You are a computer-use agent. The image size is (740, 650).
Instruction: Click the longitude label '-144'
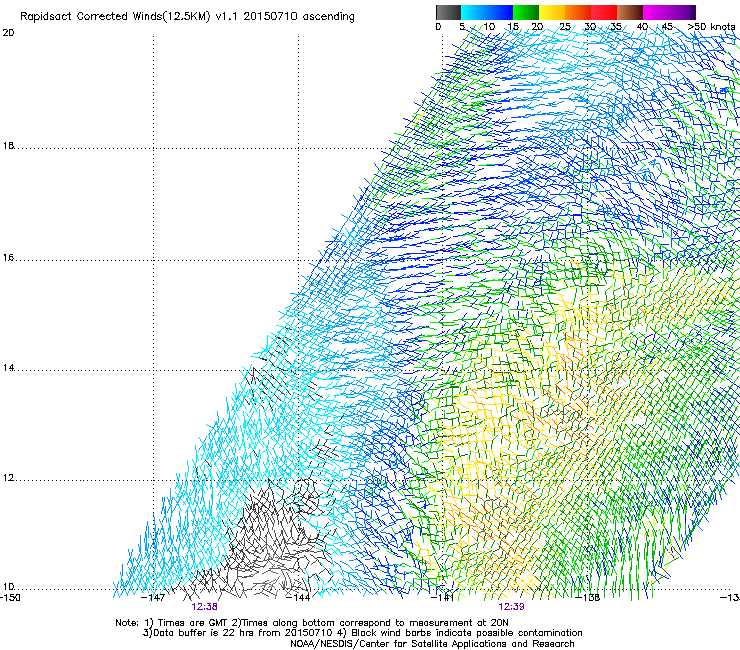click(x=298, y=598)
